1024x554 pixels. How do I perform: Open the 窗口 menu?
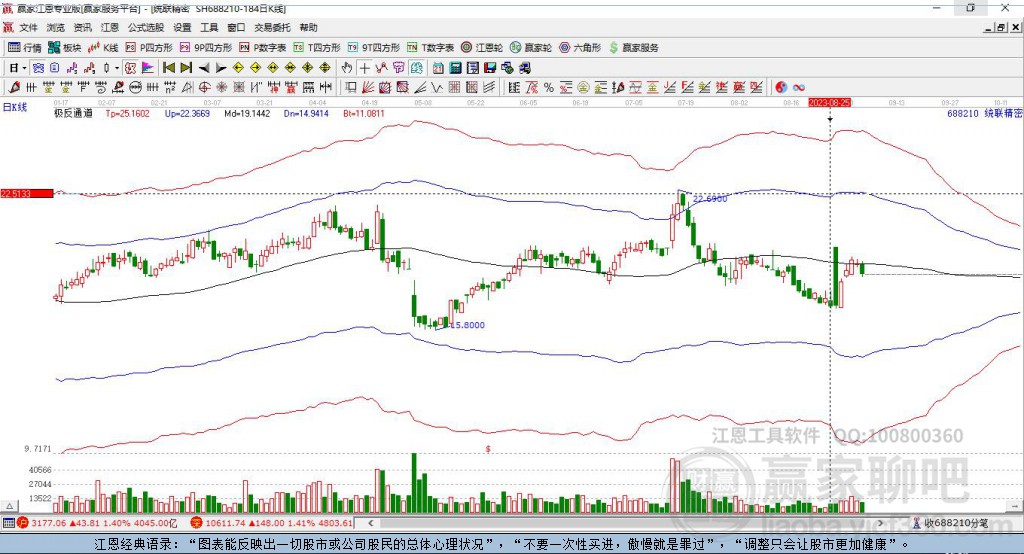pos(236,27)
